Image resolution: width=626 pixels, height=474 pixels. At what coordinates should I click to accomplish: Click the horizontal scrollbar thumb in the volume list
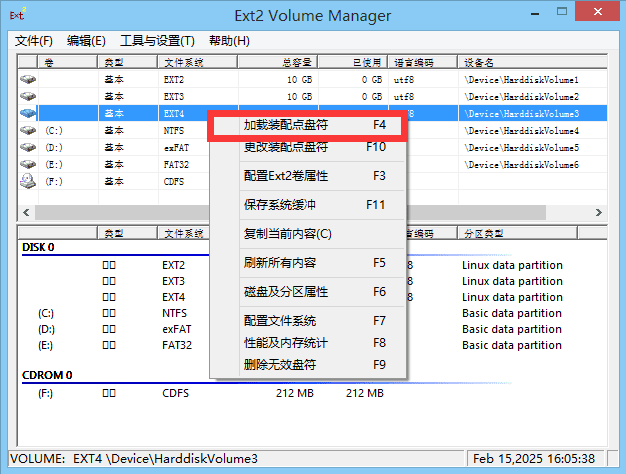(290, 212)
